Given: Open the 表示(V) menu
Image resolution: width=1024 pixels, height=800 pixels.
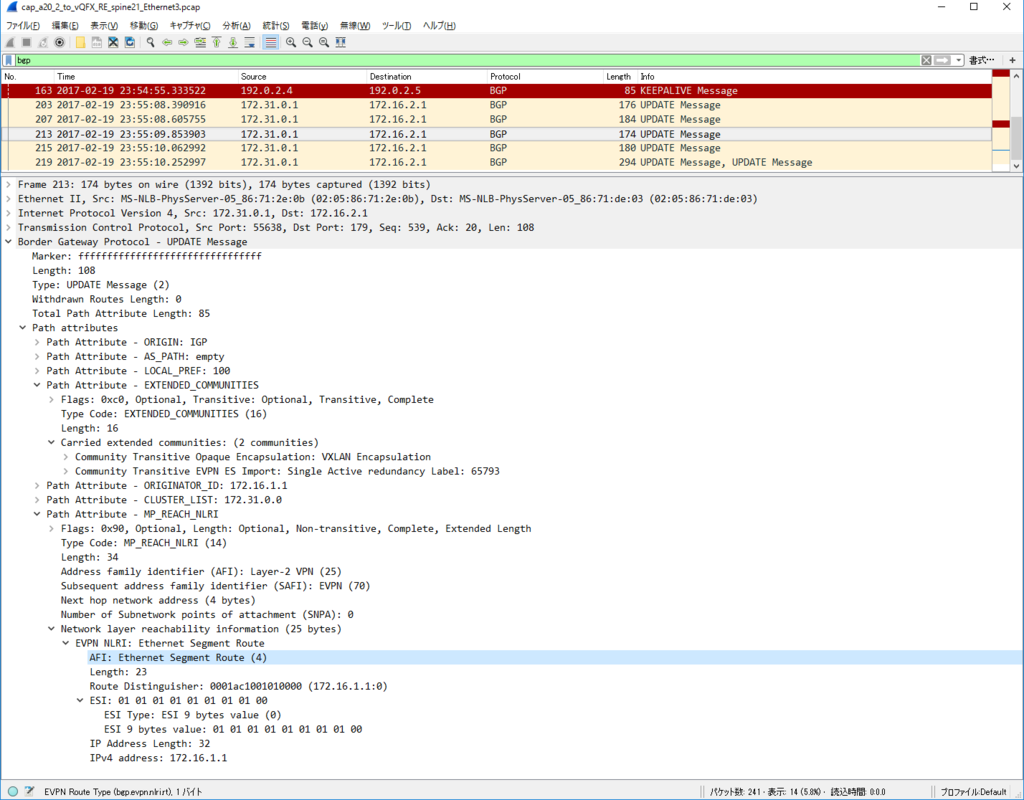Looking at the screenshot, I should [x=104, y=26].
